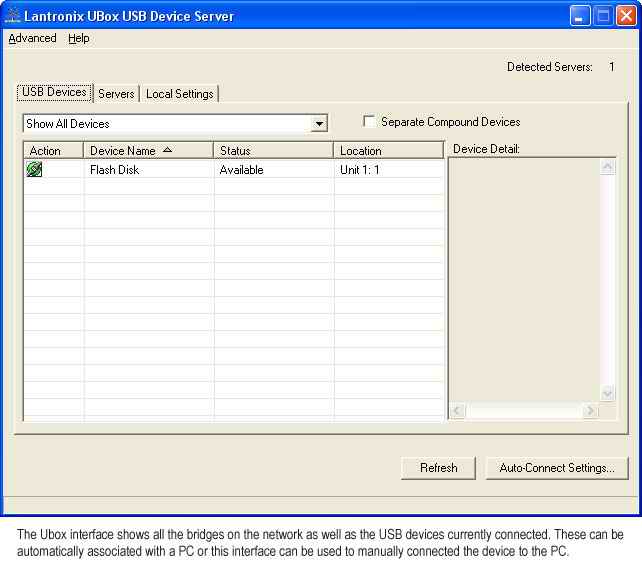Click the Available status cell
Image resolution: width=642 pixels, height=570 pixels.
241,170
